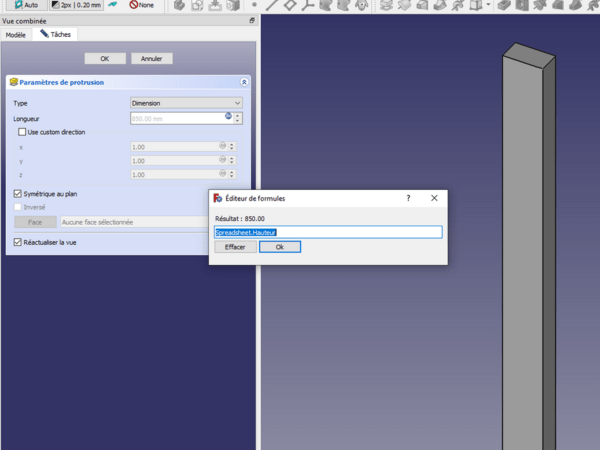Image resolution: width=600 pixels, height=450 pixels.
Task: Click the formula icon in the Longueur field
Action: (227, 117)
